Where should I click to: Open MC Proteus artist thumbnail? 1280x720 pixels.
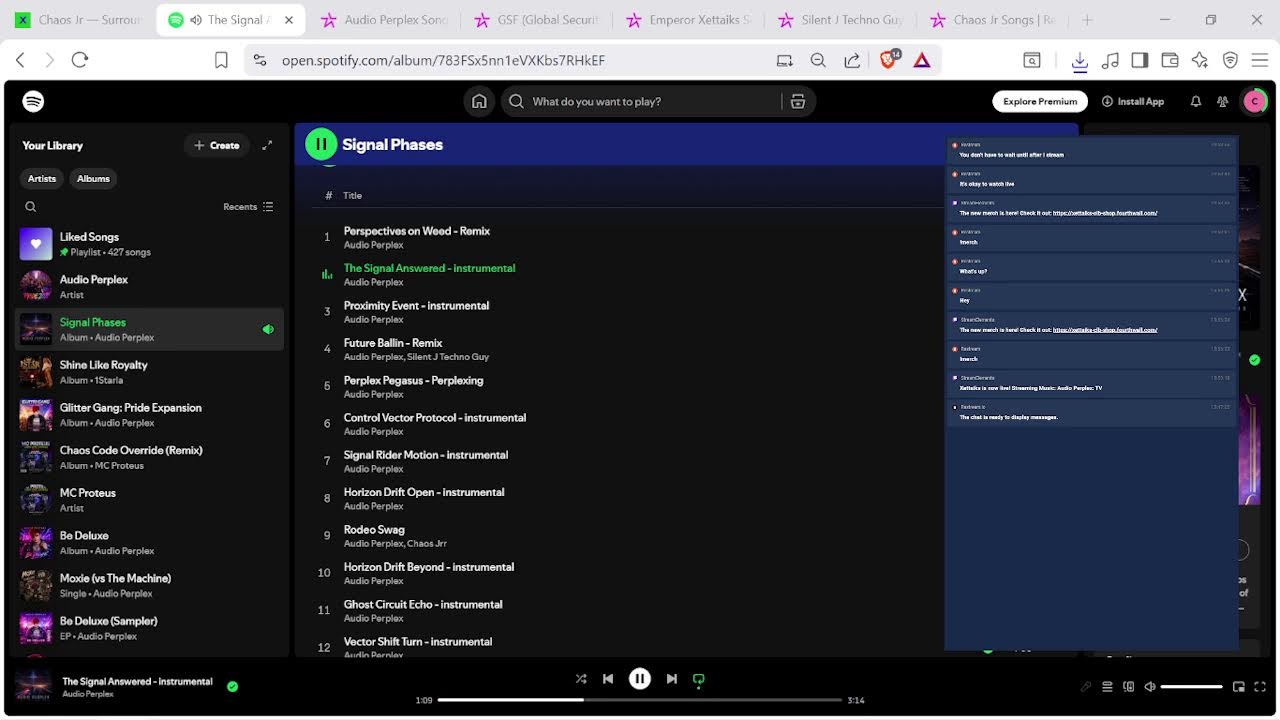[36, 500]
